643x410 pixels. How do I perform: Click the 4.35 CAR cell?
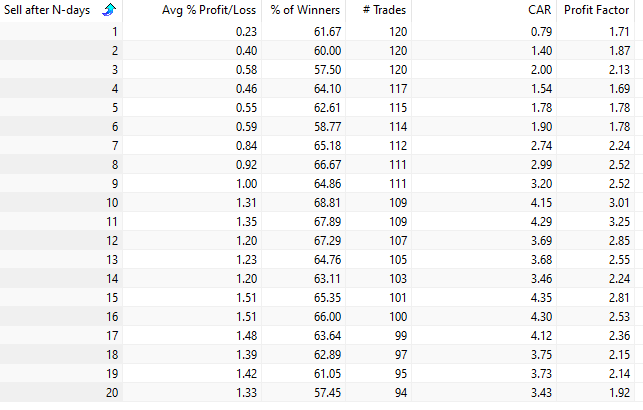(x=484, y=298)
